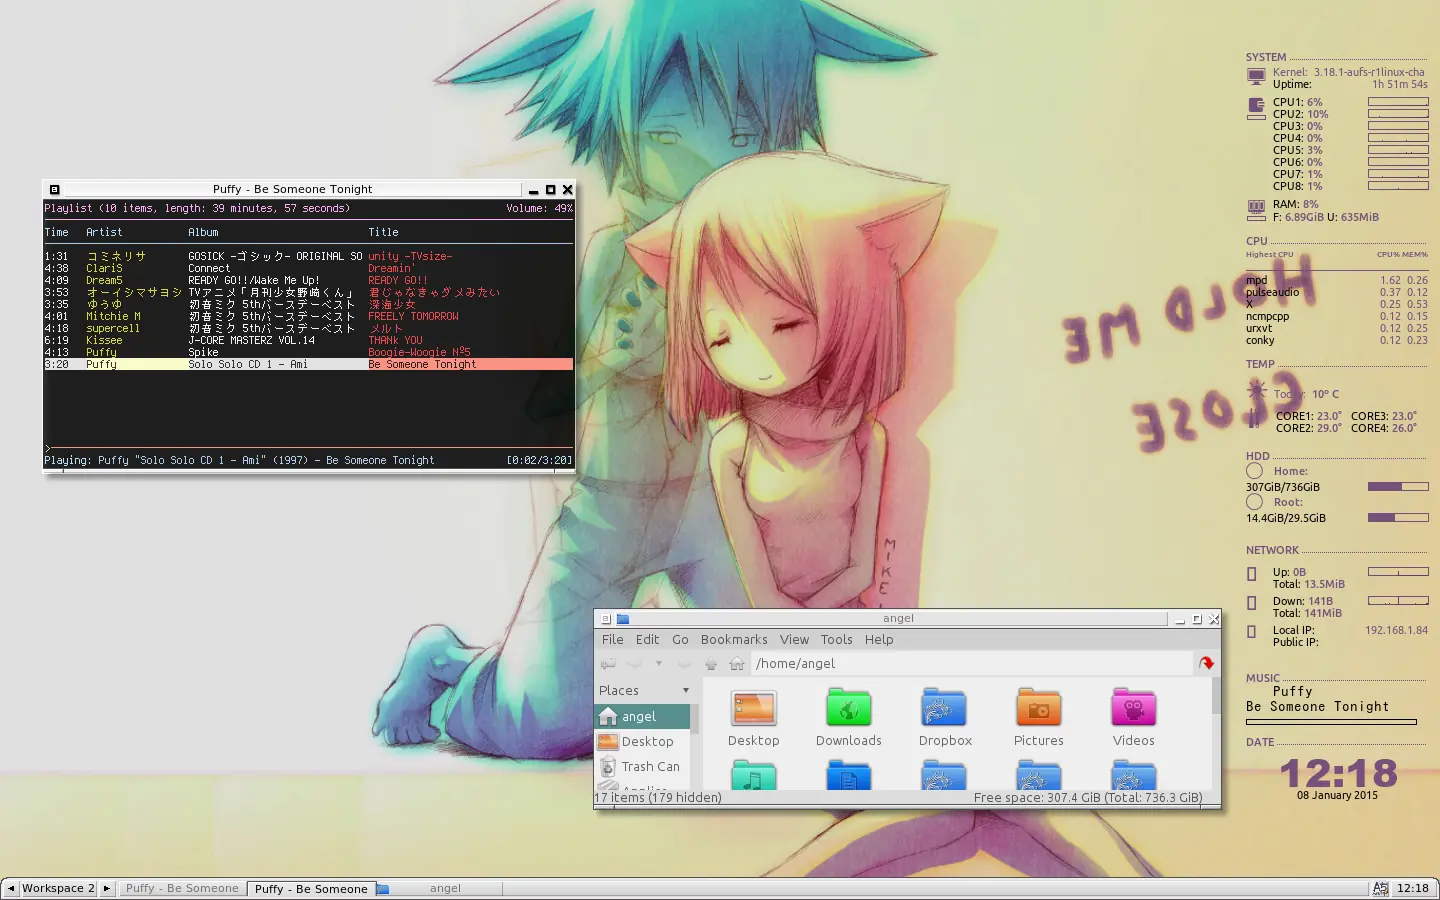This screenshot has width=1440, height=900.
Task: Maximize the Puffy terminal window
Action: coord(550,189)
